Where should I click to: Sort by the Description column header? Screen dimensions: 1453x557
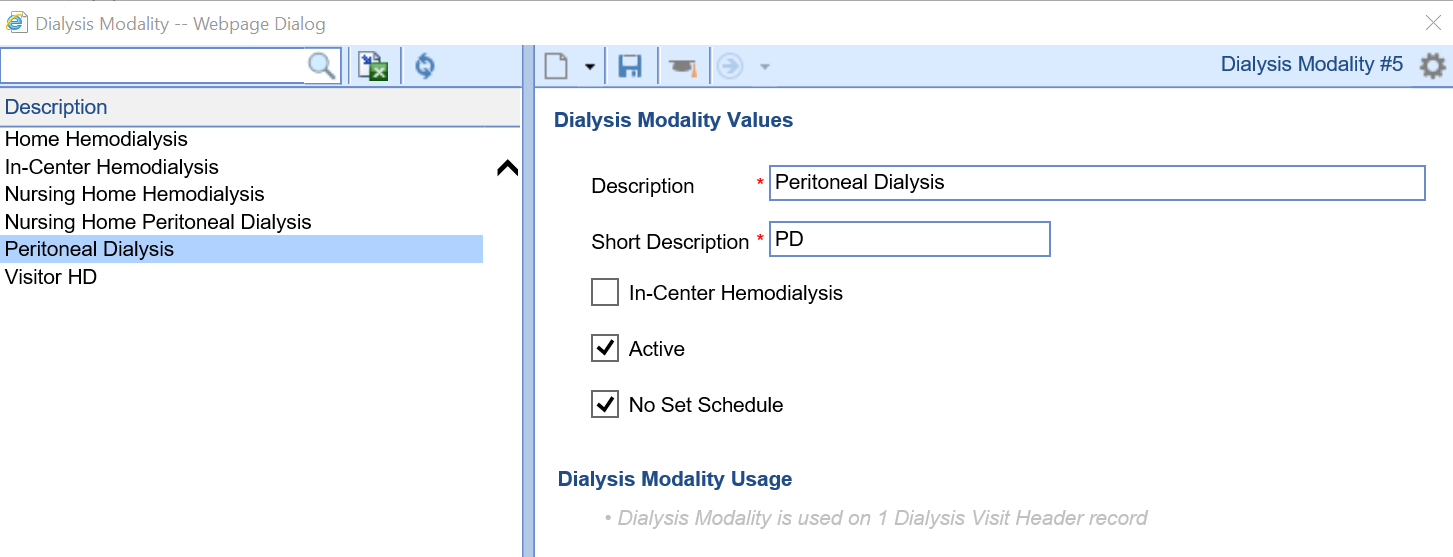pos(56,107)
